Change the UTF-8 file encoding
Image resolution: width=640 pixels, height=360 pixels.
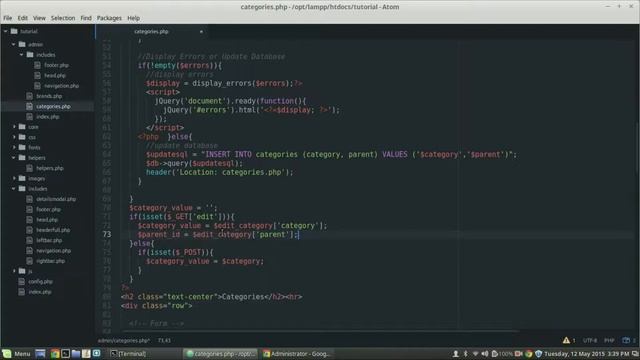click(590, 340)
